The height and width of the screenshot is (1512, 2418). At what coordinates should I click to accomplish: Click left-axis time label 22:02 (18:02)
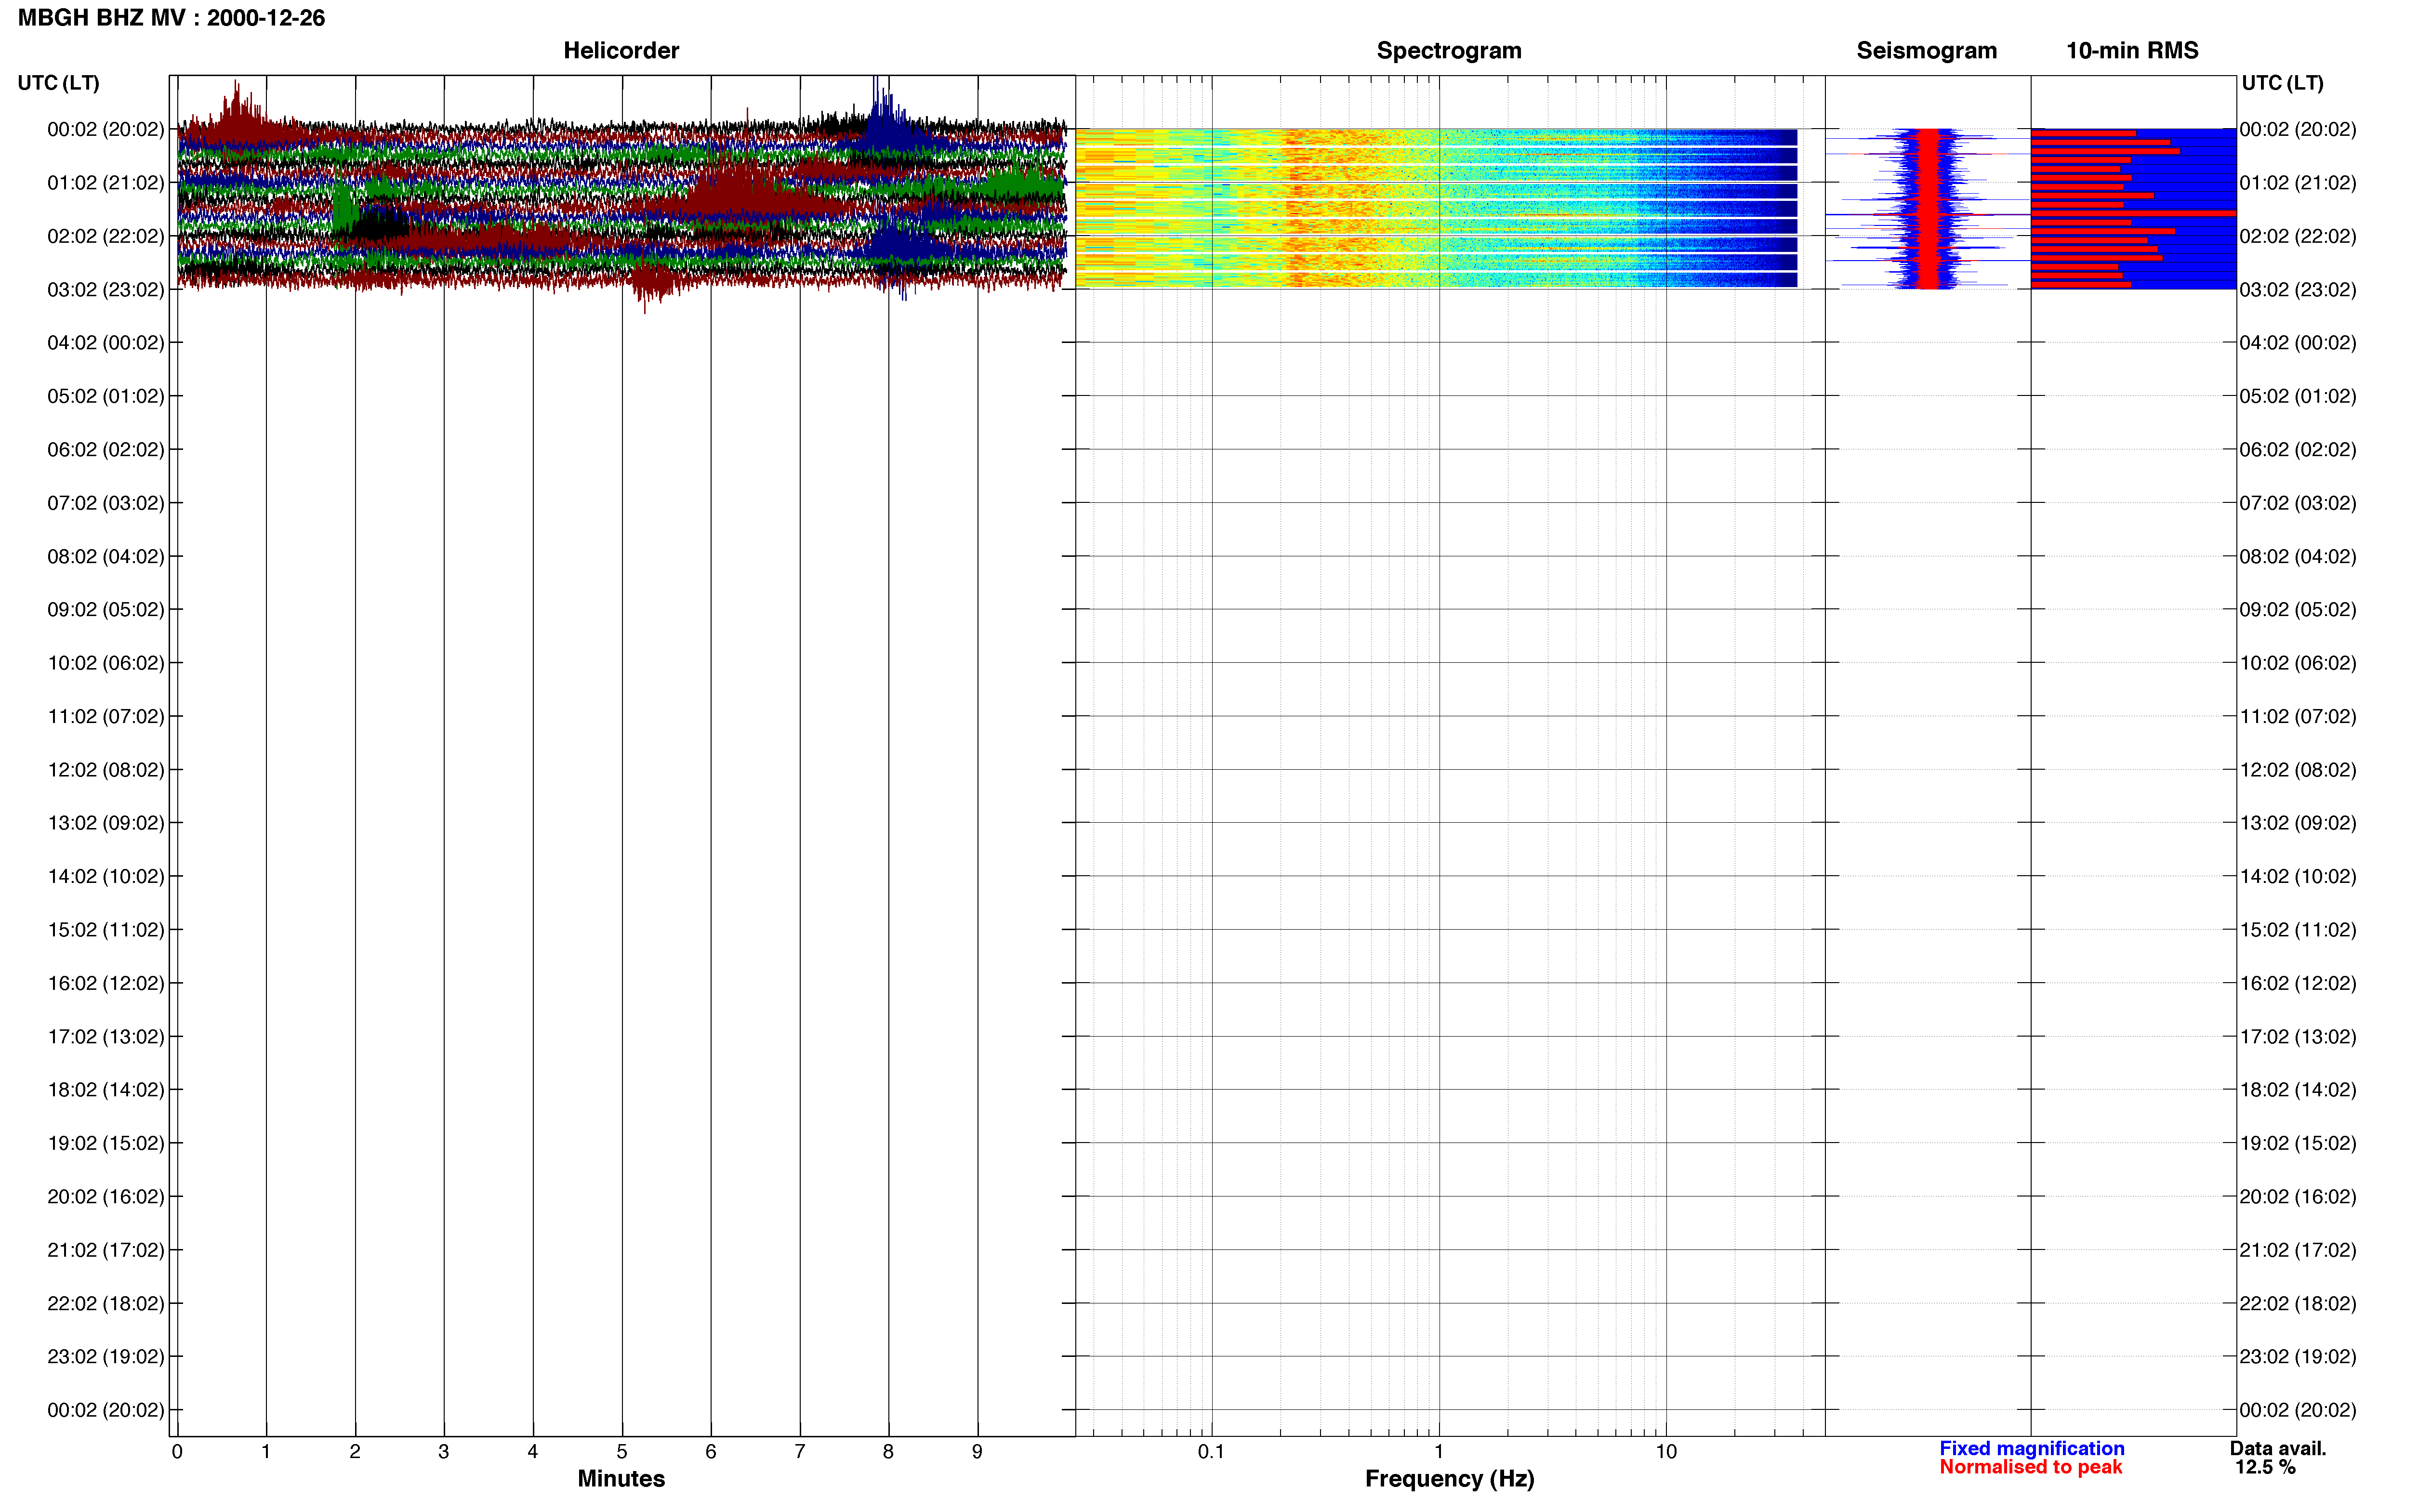click(x=105, y=1303)
